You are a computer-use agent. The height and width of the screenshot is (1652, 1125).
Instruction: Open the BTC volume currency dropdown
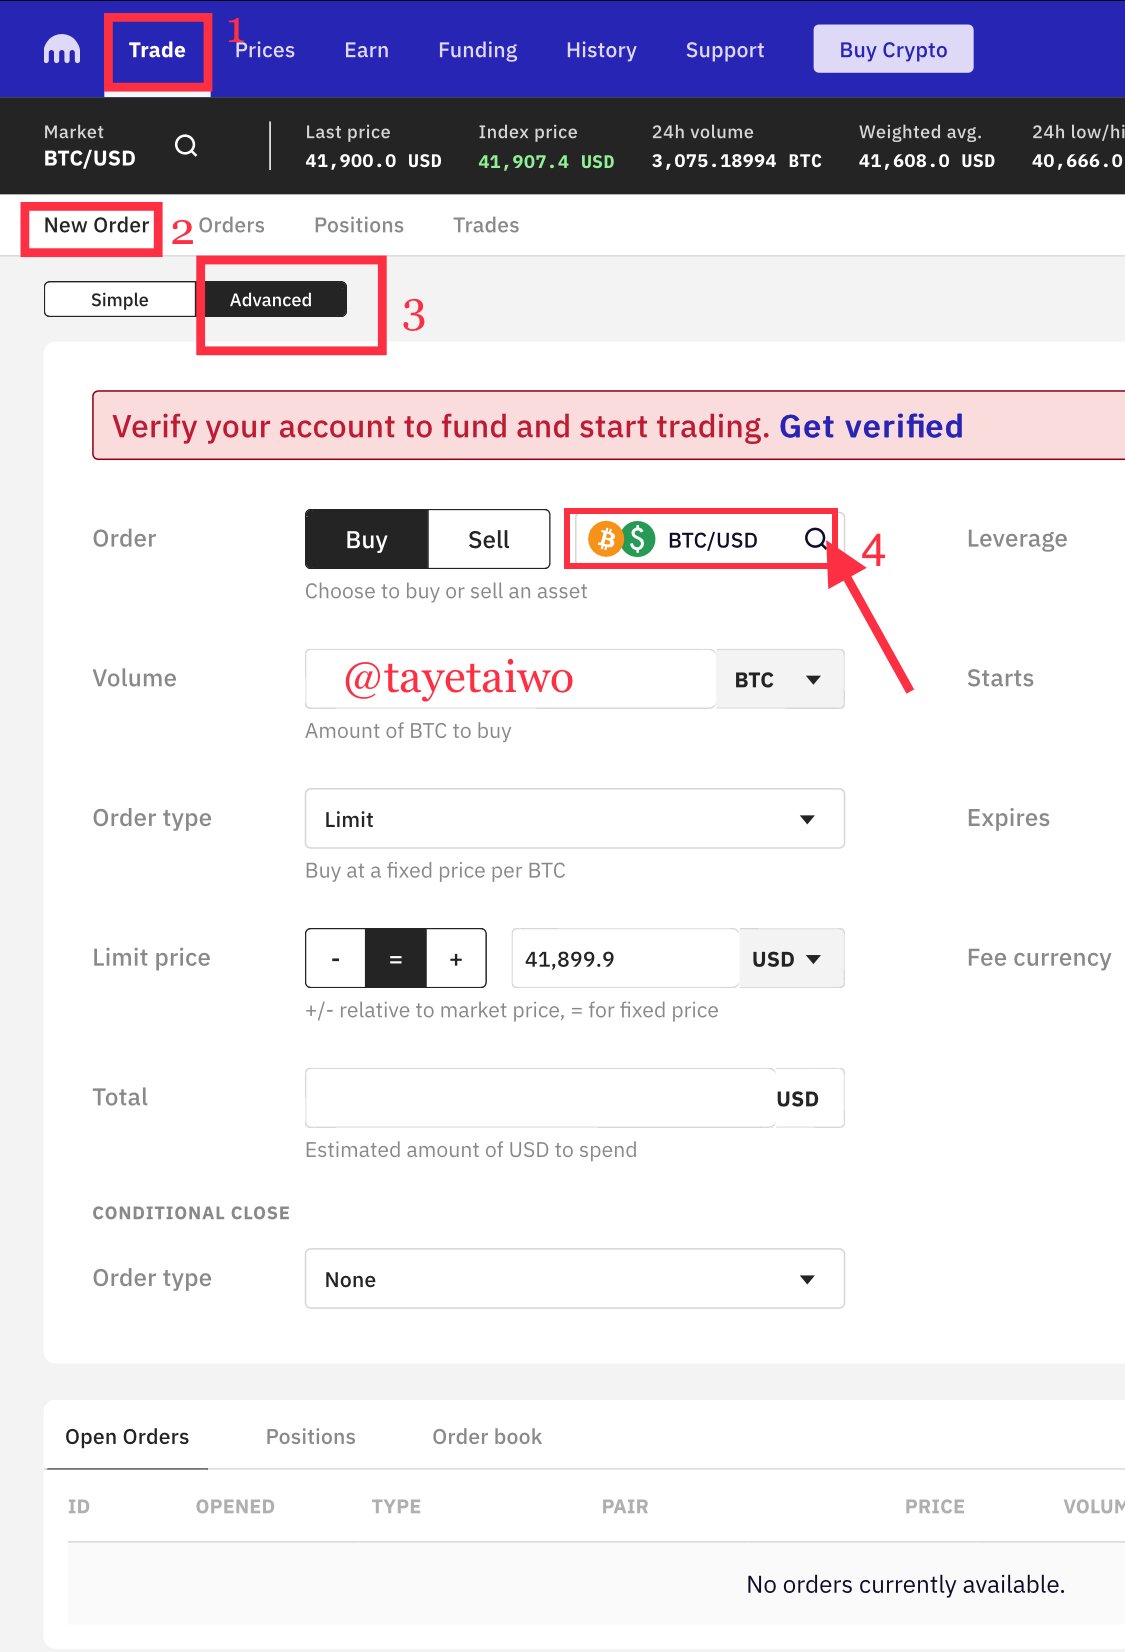[780, 679]
